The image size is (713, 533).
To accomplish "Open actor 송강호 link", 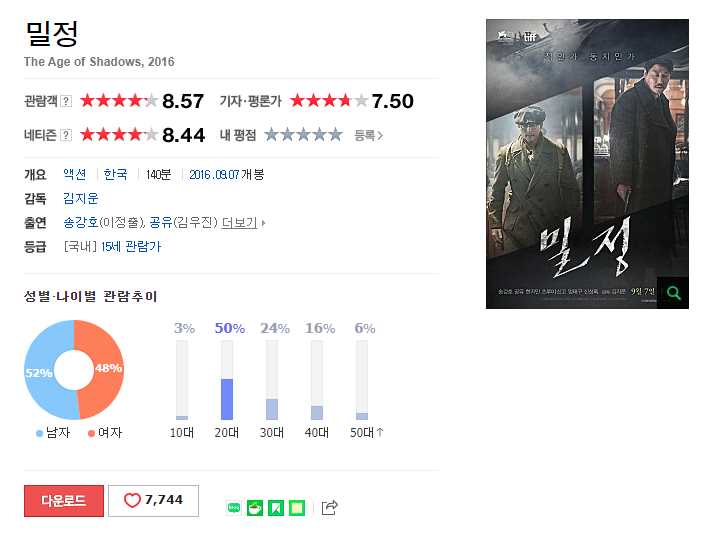I will [80, 222].
